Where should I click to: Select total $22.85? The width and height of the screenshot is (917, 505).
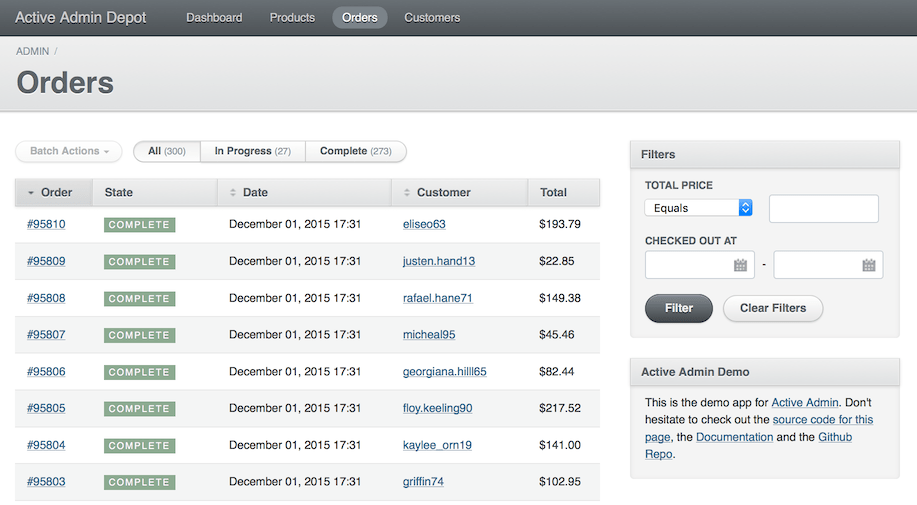tap(556, 261)
